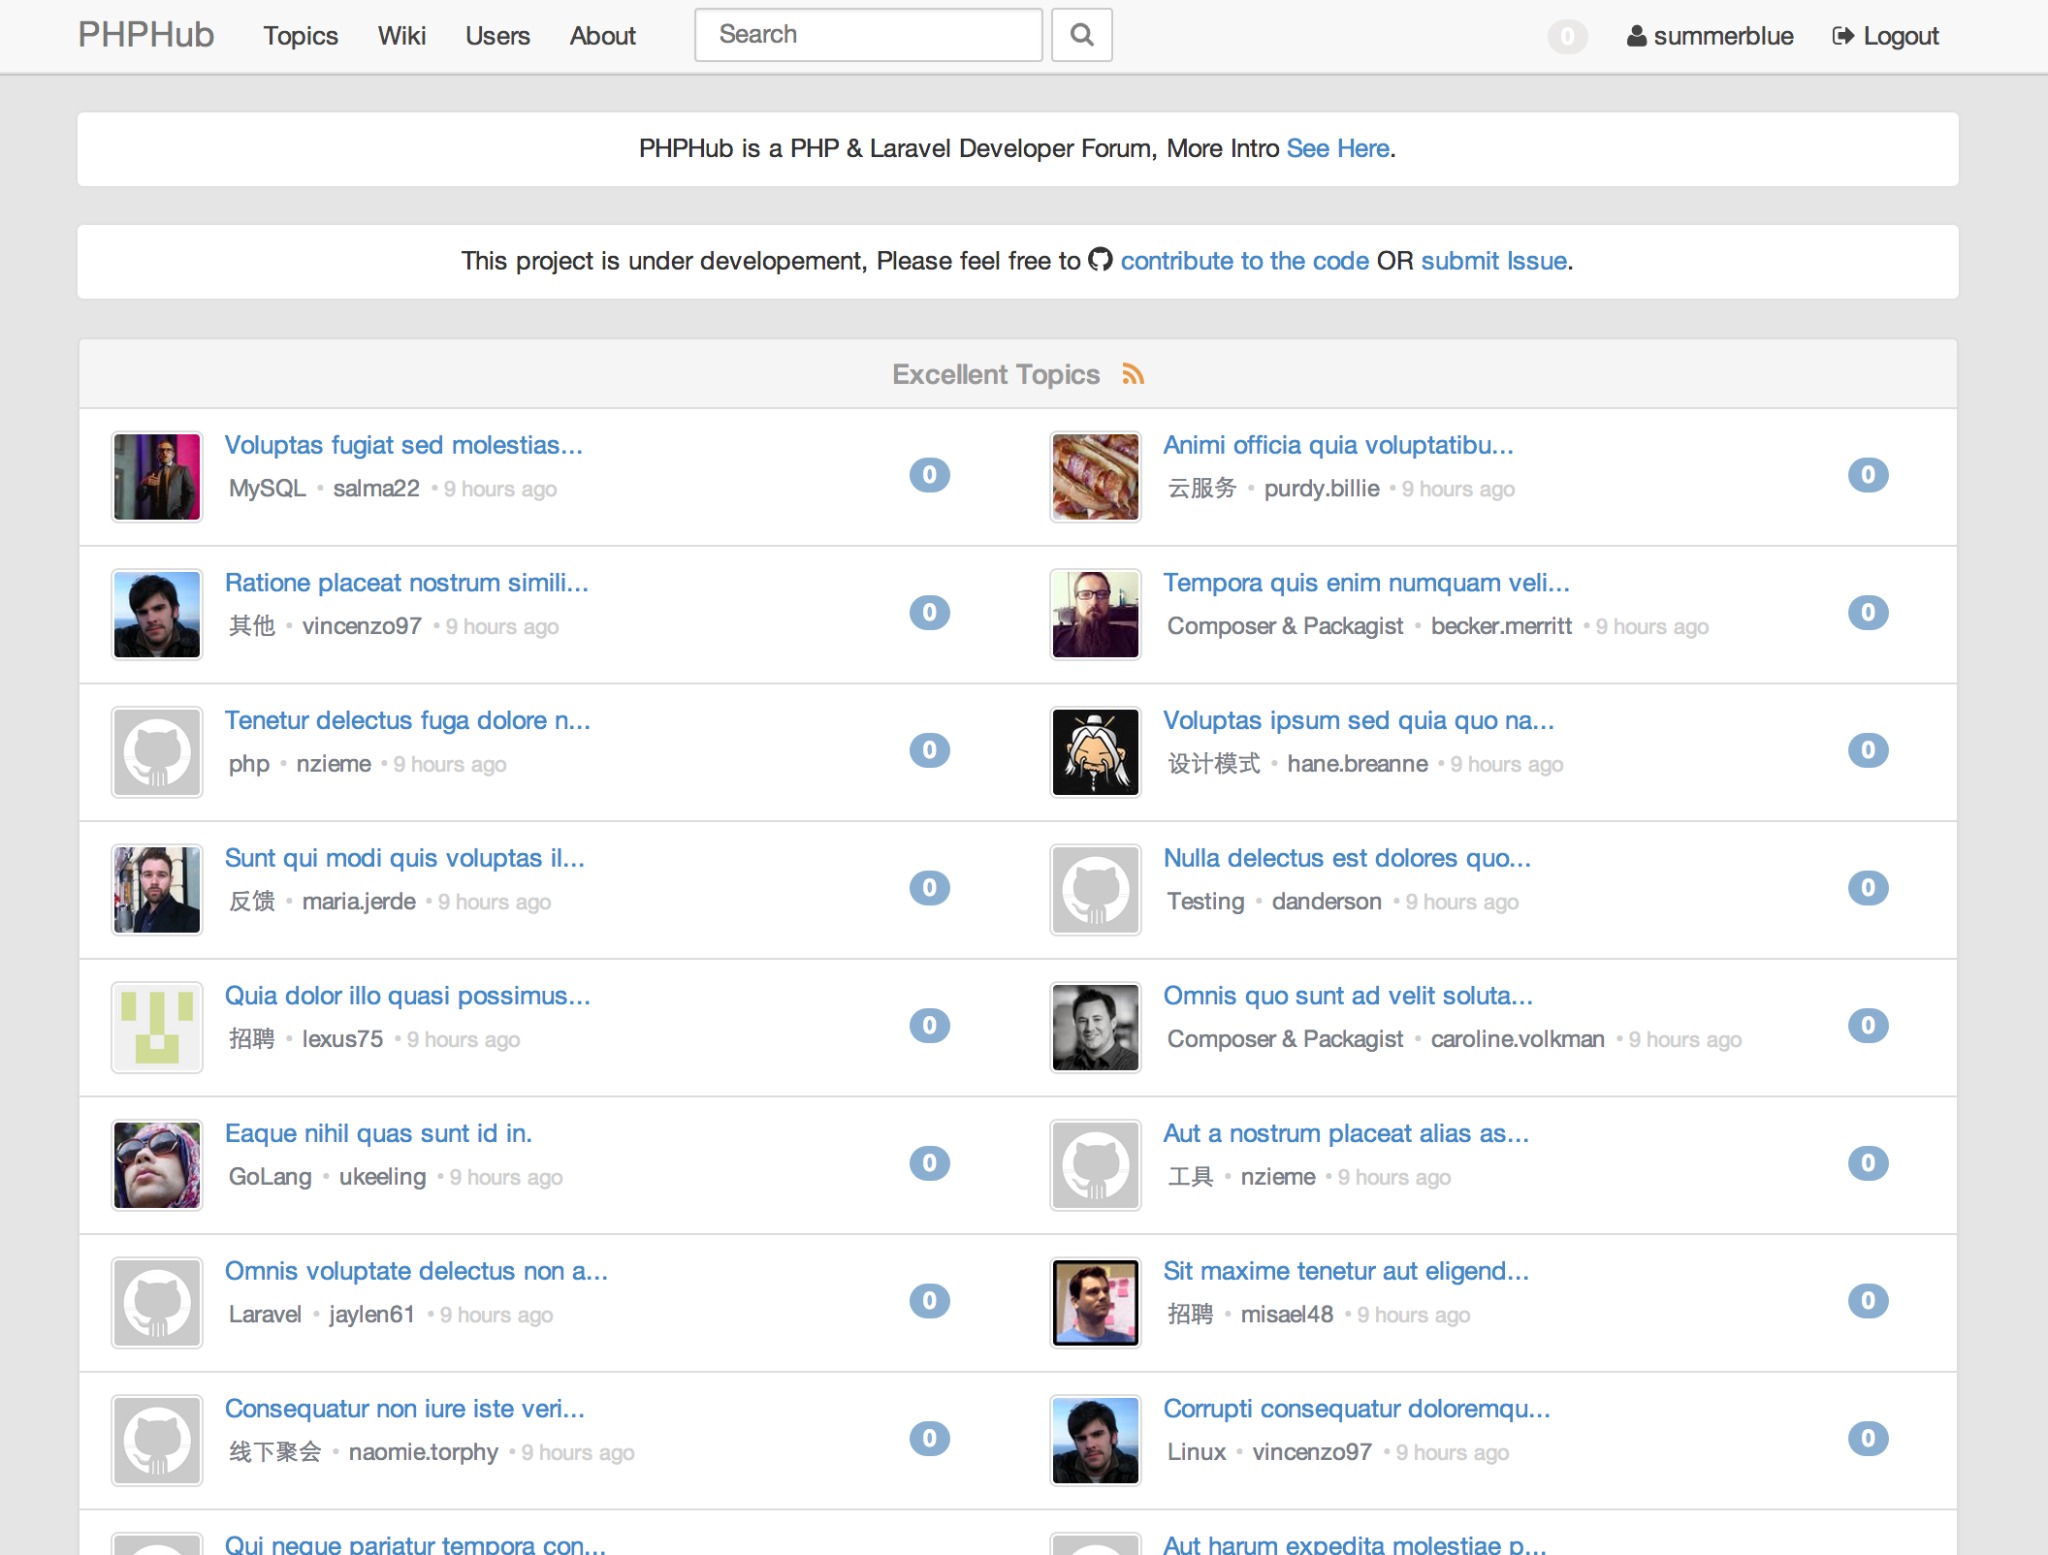Focus the Search input field

[x=868, y=35]
